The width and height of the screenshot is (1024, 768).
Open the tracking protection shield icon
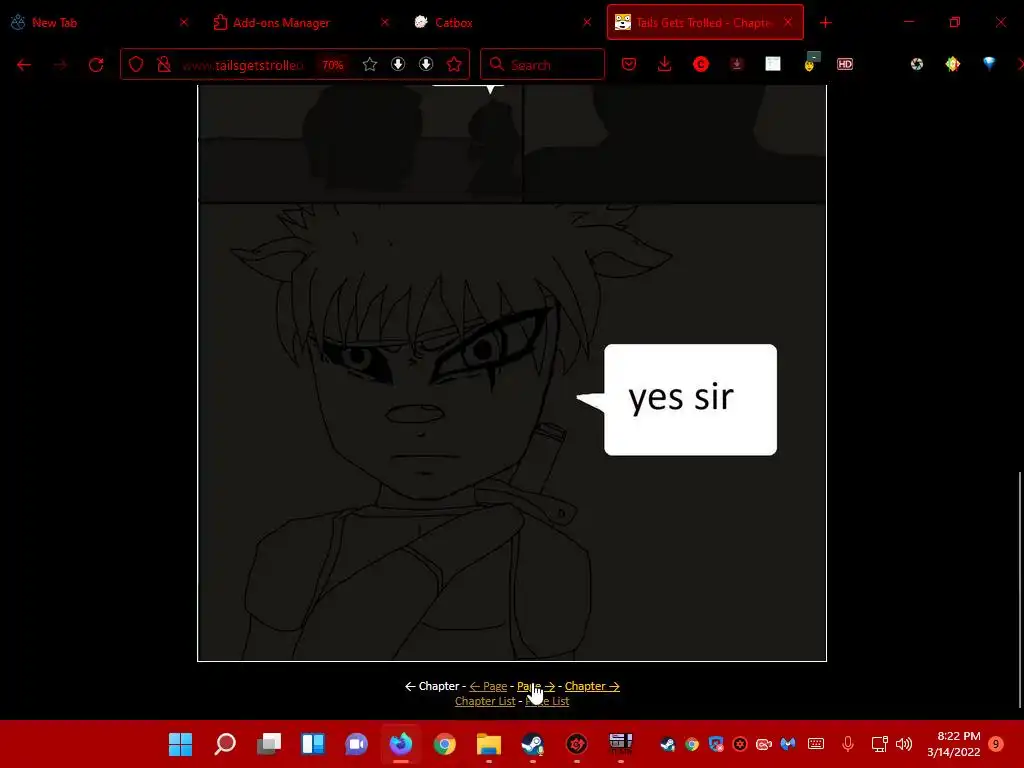[136, 64]
